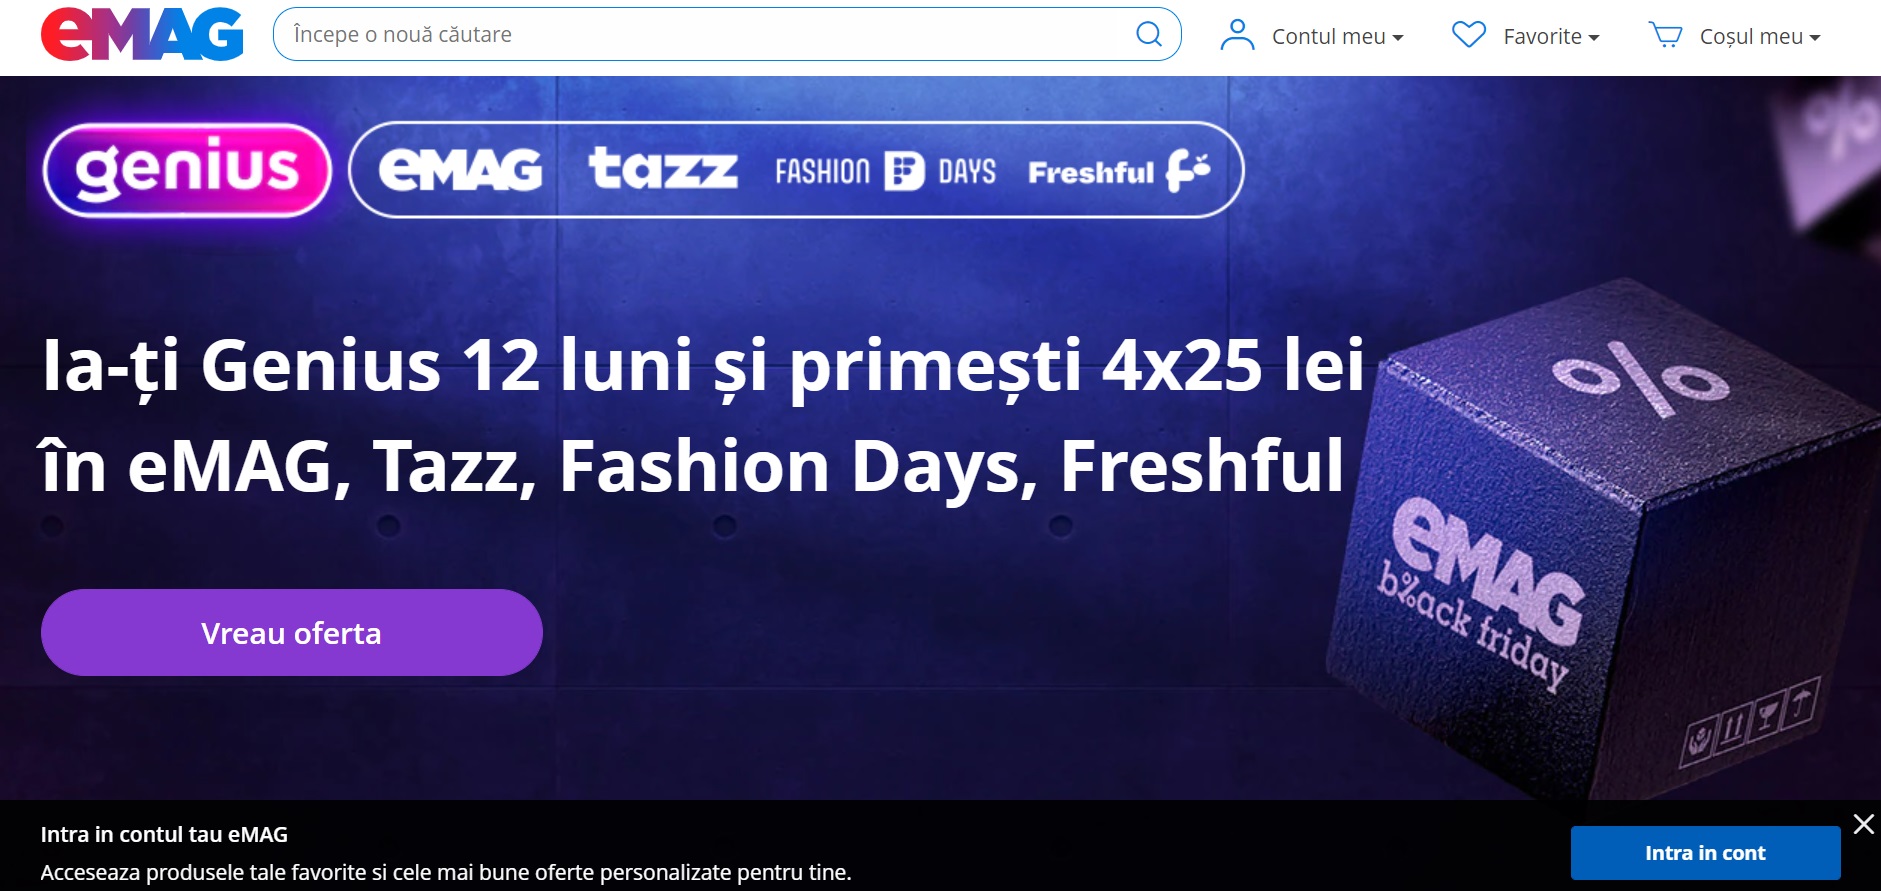Click the tazz logo in banner

coord(663,169)
